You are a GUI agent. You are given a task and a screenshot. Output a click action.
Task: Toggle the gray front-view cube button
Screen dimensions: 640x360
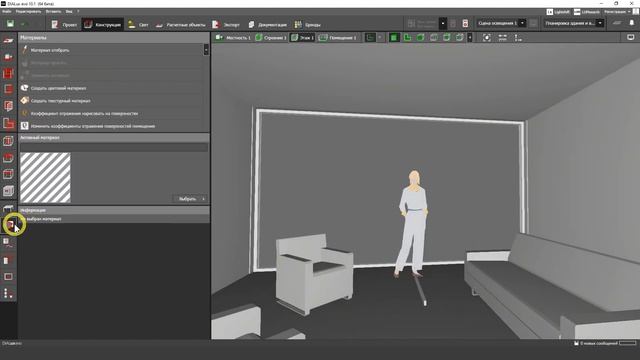pyautogui.click(x=433, y=38)
